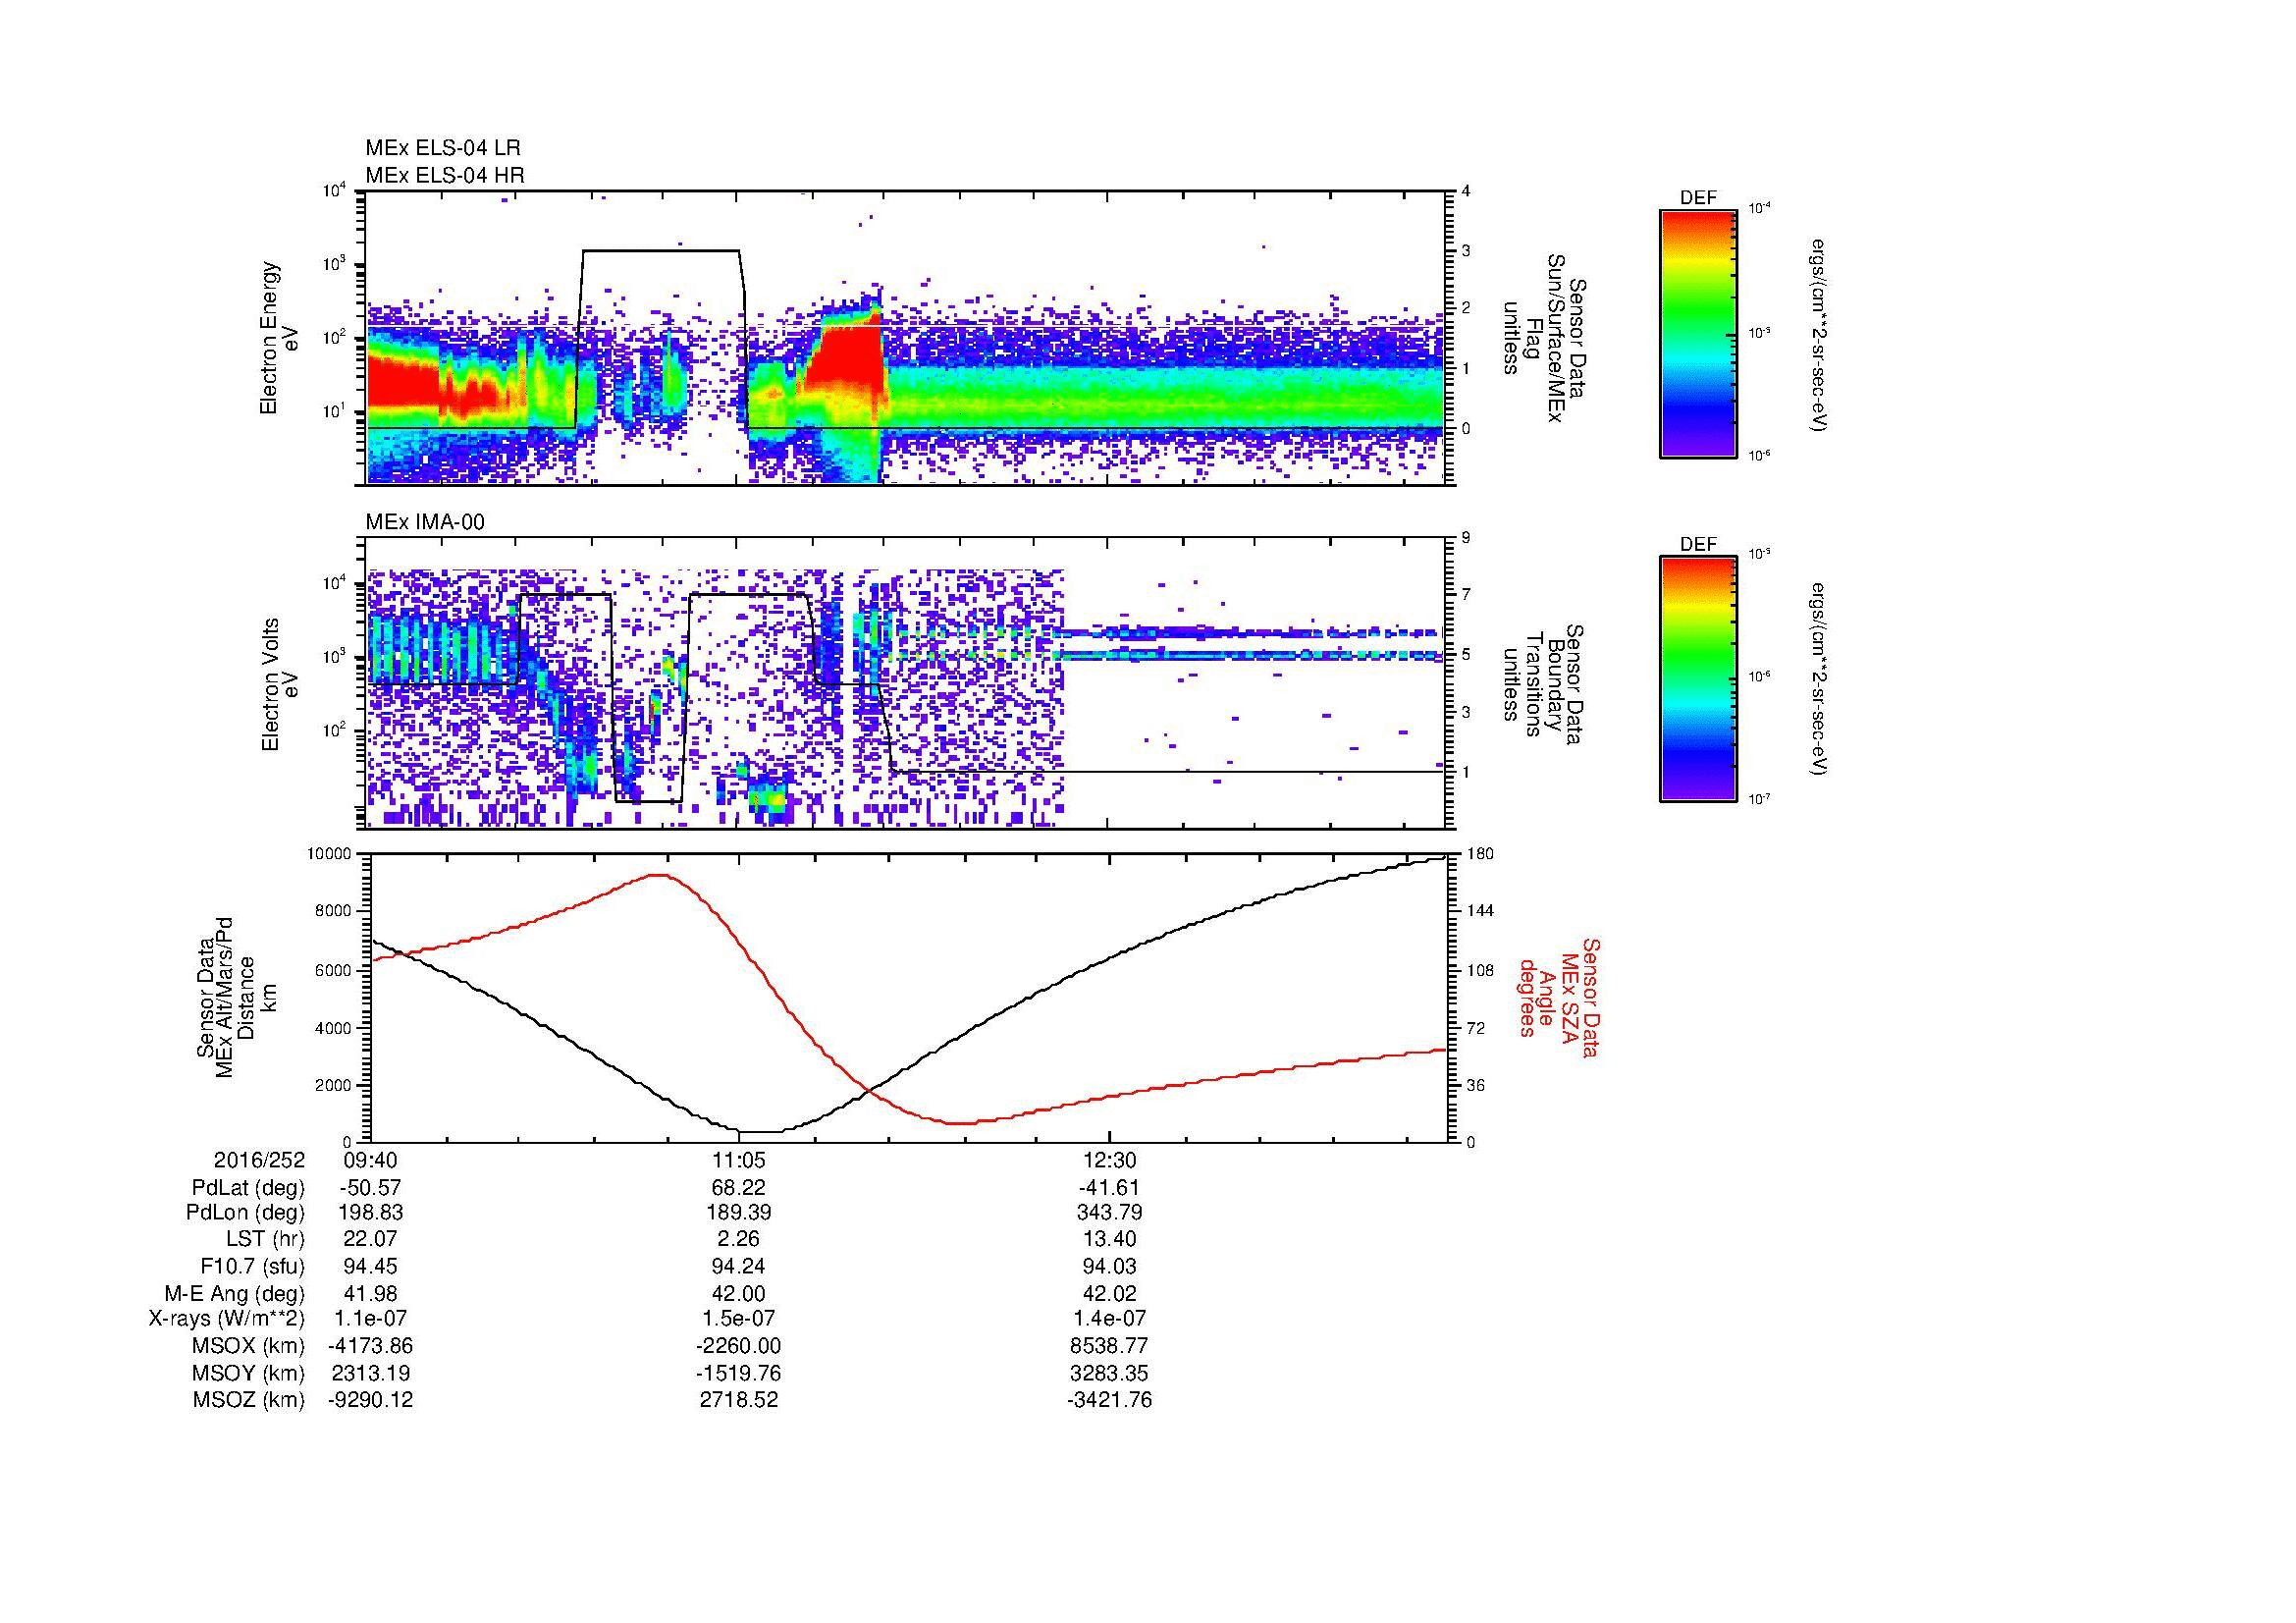Click the '180' SZA axis tick label

click(x=1480, y=854)
